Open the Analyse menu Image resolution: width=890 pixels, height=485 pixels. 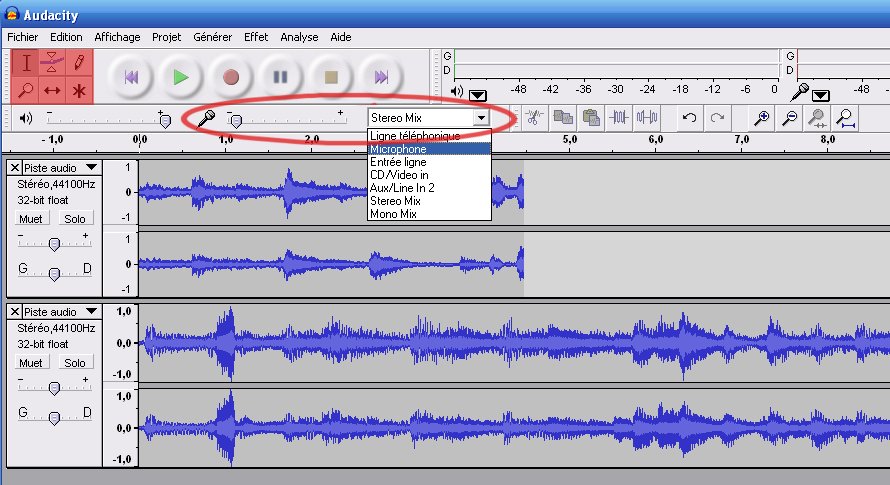299,37
